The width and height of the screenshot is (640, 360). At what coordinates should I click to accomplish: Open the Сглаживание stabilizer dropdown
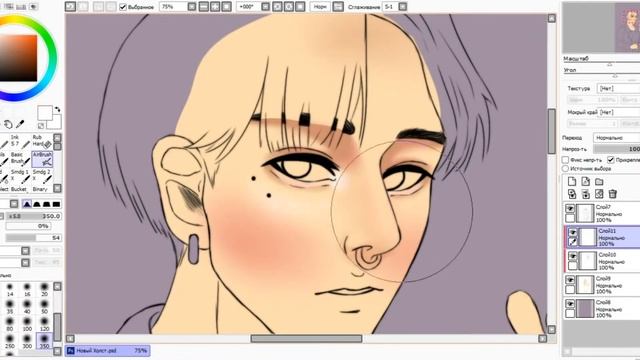point(402,7)
